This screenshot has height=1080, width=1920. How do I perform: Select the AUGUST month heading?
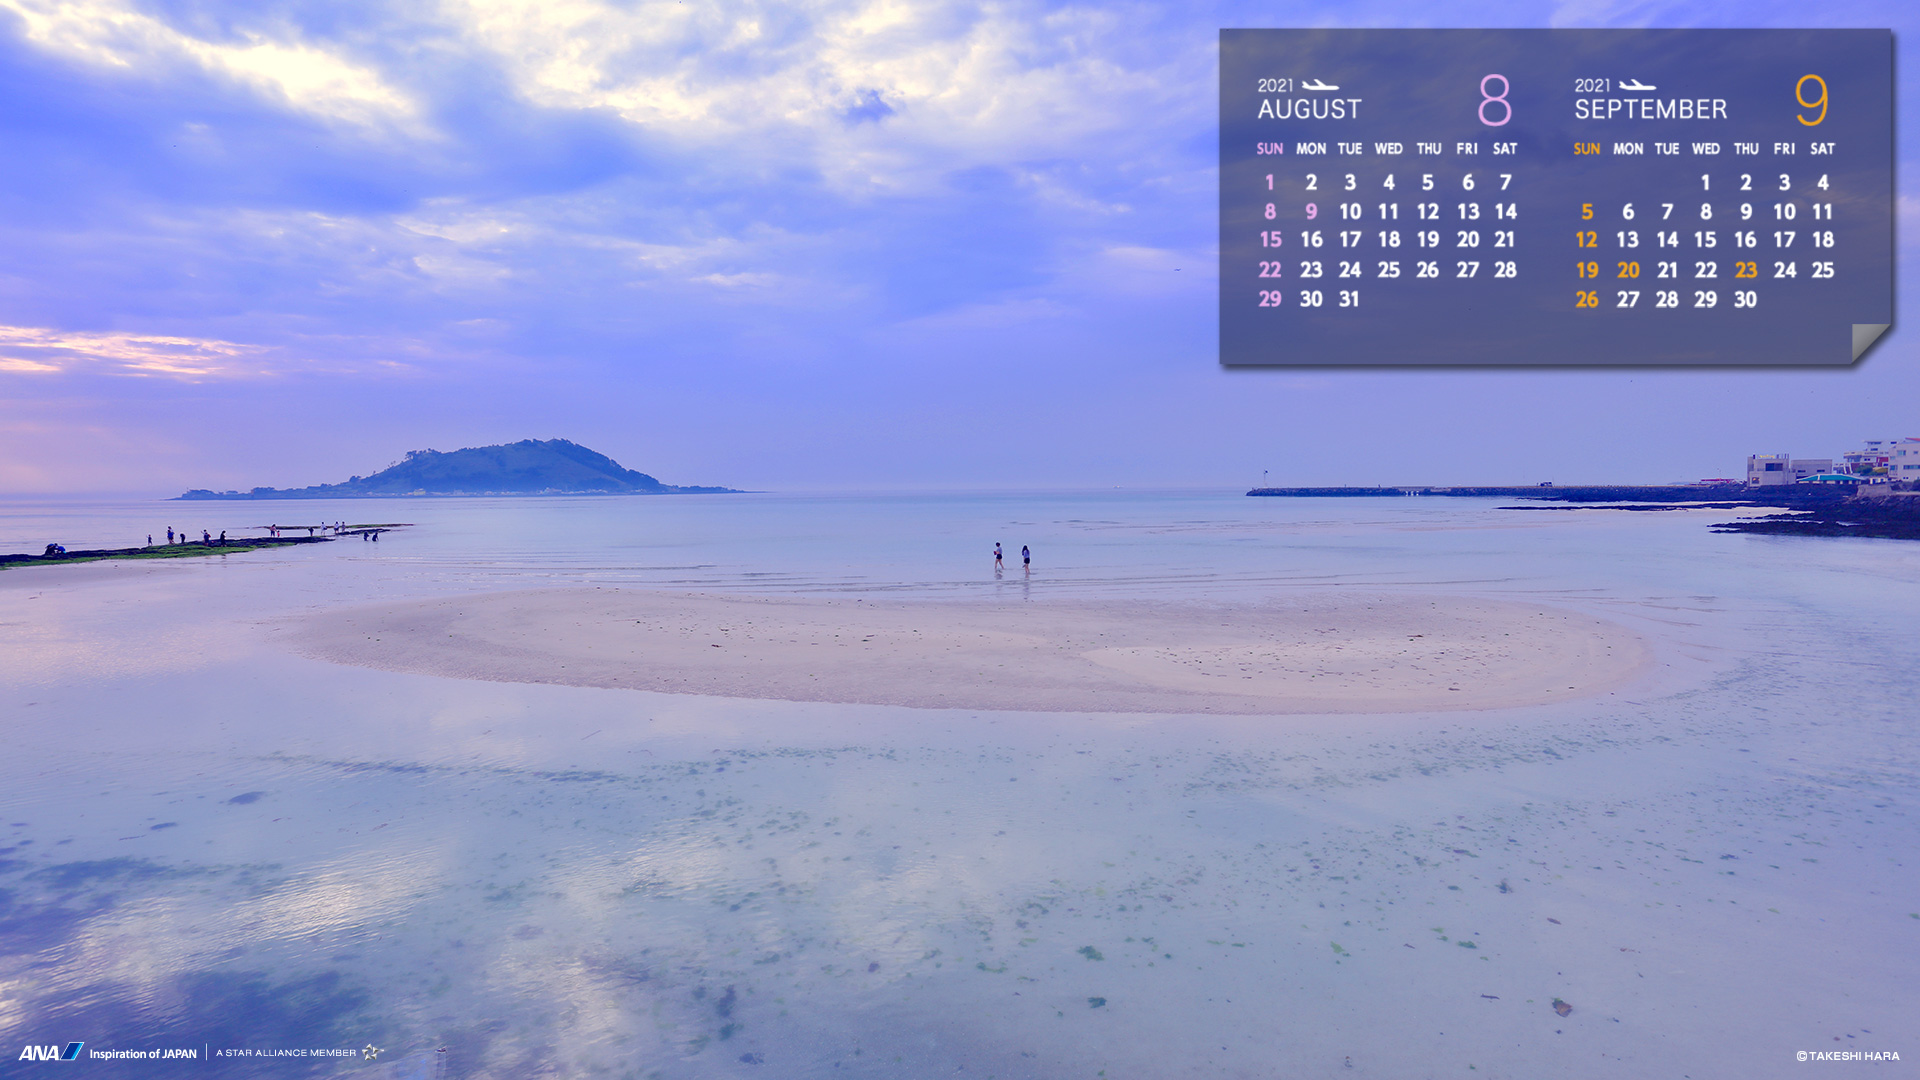click(x=1309, y=109)
